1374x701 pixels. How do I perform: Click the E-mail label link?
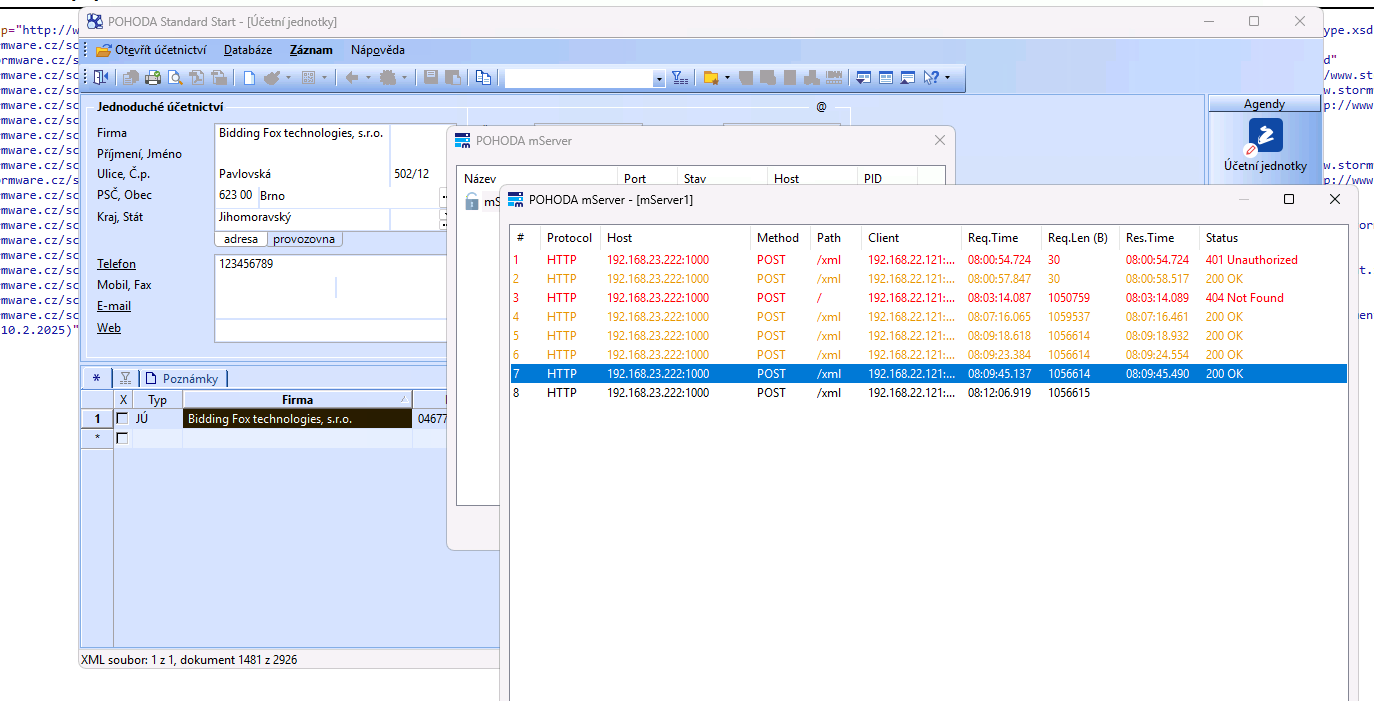pyautogui.click(x=114, y=306)
